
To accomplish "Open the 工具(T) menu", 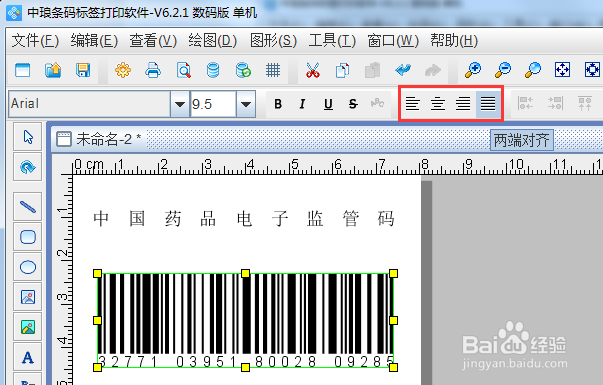I will click(x=332, y=40).
